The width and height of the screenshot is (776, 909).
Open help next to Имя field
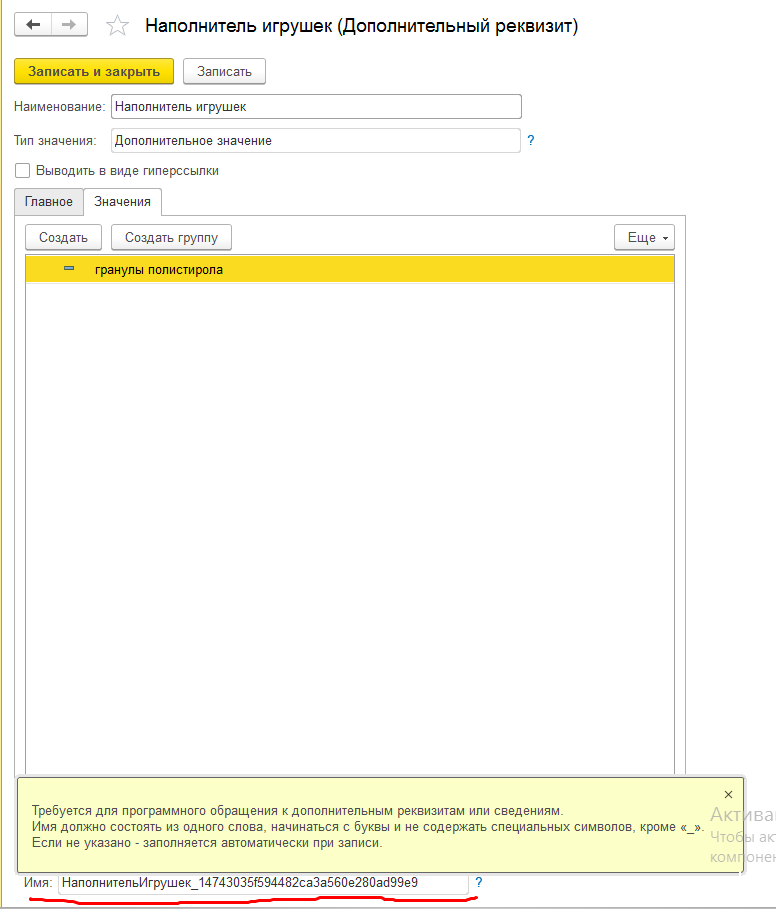pos(479,882)
